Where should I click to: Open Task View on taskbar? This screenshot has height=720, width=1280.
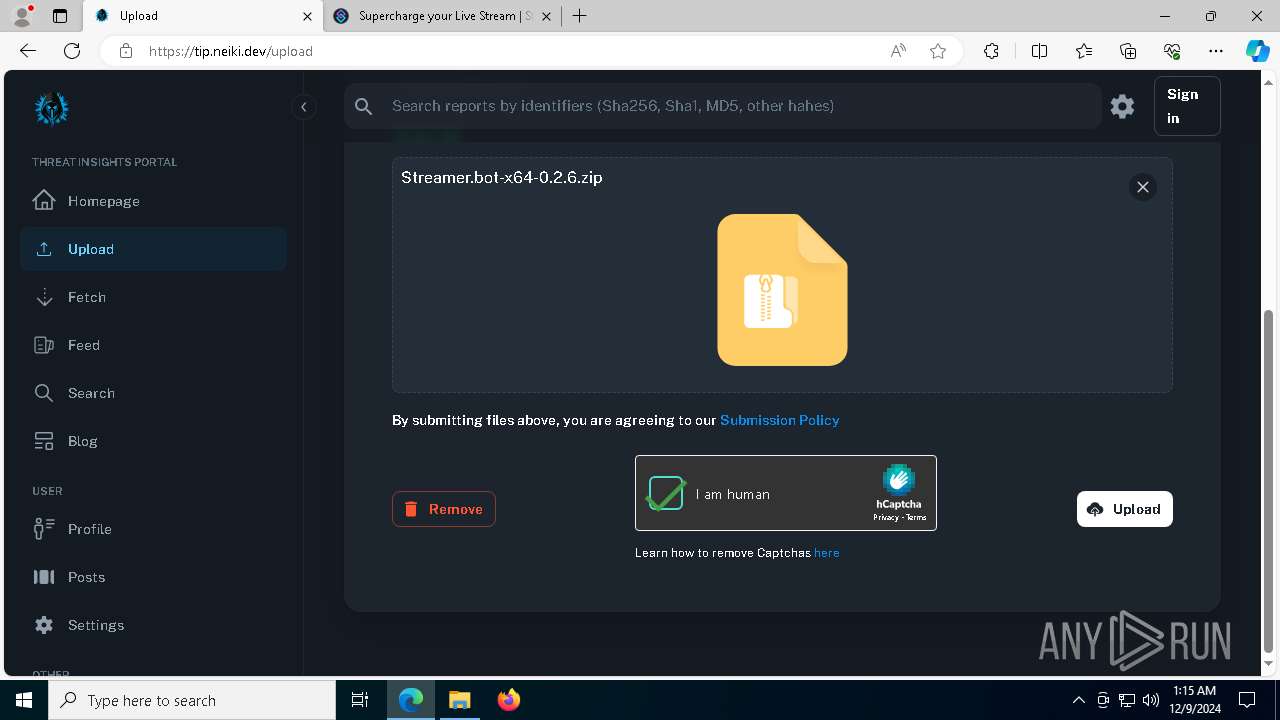click(360, 700)
